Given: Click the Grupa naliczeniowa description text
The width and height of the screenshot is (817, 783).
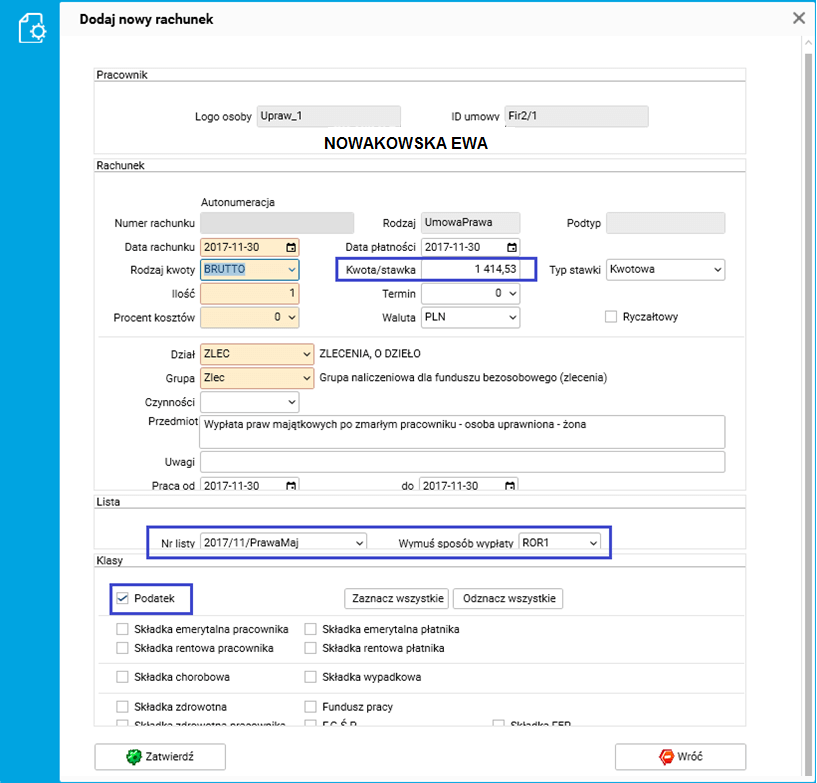Looking at the screenshot, I should [463, 378].
